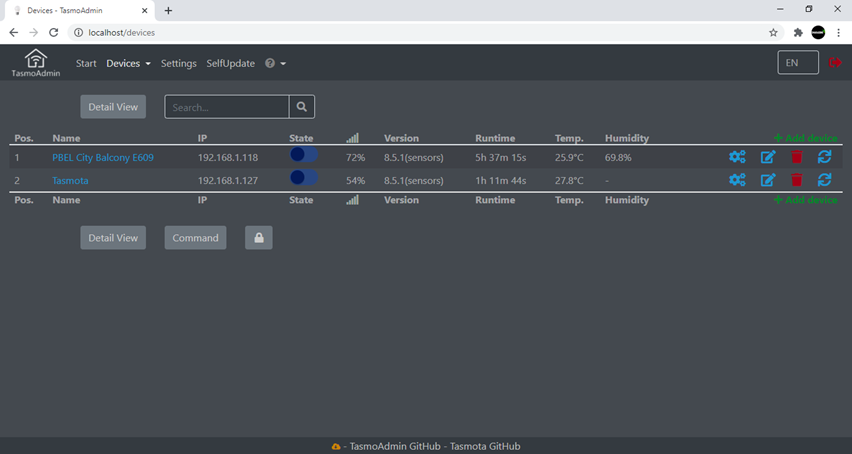Click the 72% signal strength value

click(x=355, y=157)
